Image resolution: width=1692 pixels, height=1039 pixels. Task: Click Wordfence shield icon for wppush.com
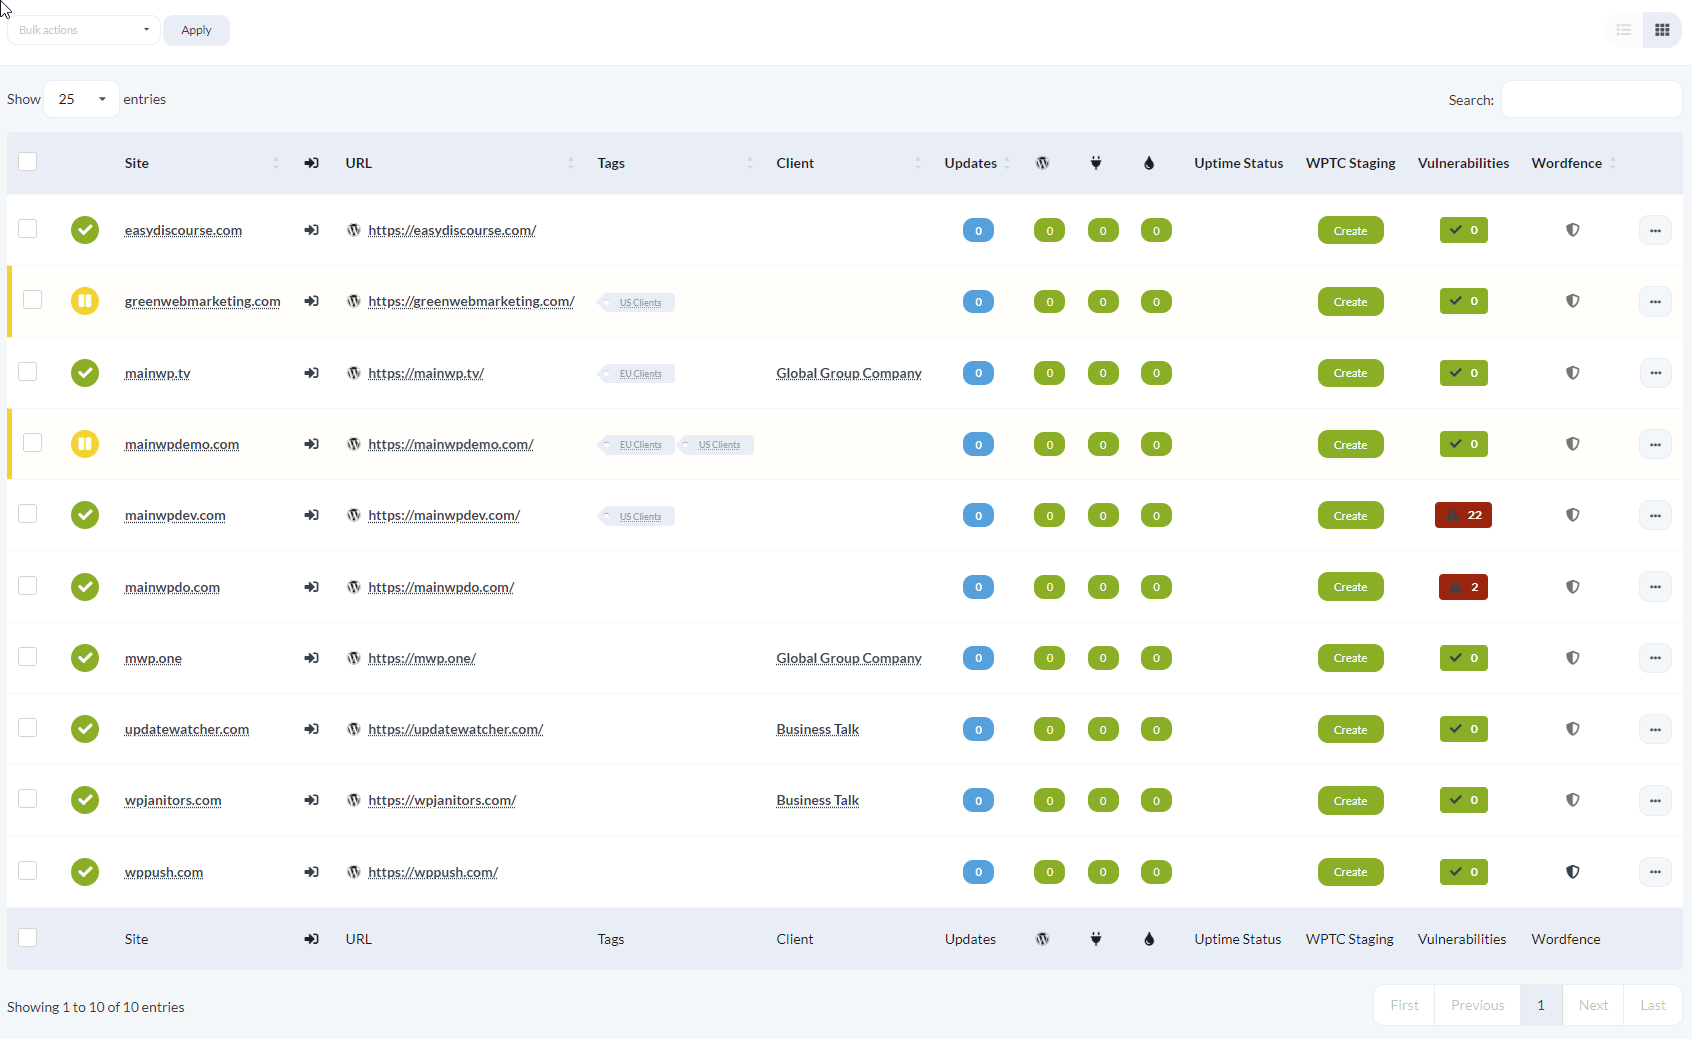tap(1573, 872)
